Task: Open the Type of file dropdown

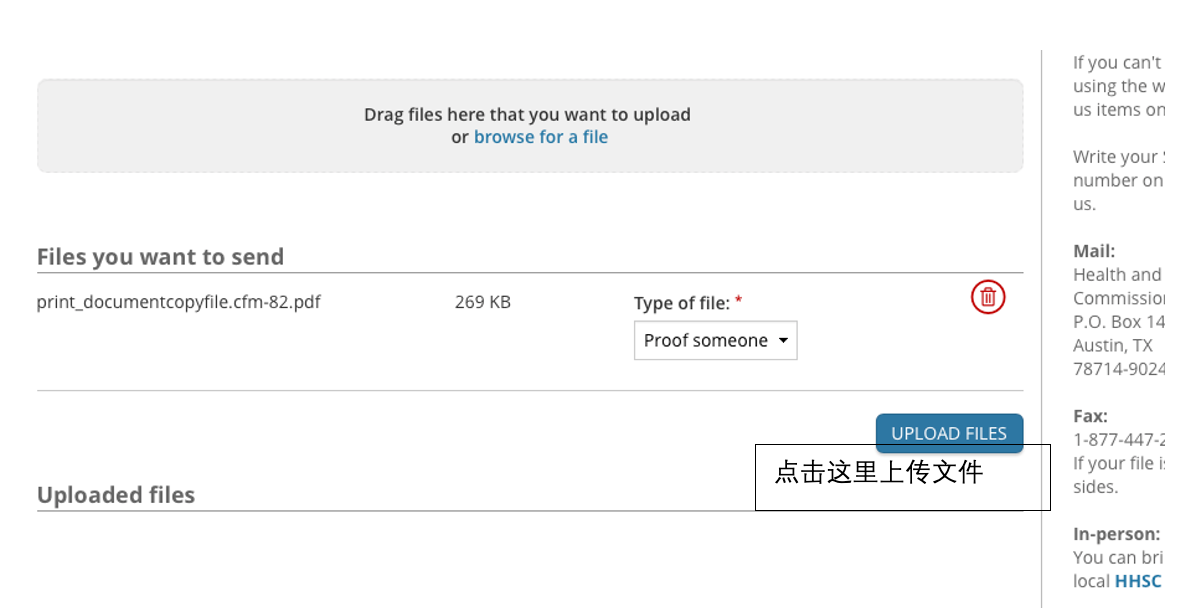Action: coord(715,340)
